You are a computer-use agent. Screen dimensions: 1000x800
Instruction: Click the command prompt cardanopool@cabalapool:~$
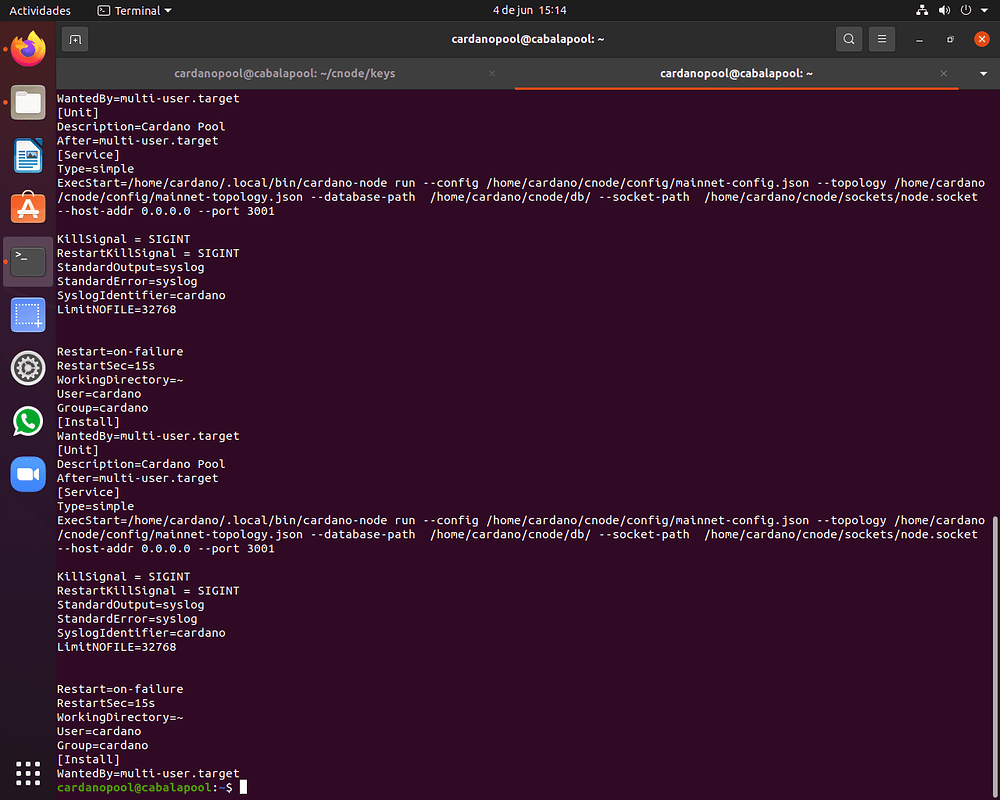[x=145, y=787]
